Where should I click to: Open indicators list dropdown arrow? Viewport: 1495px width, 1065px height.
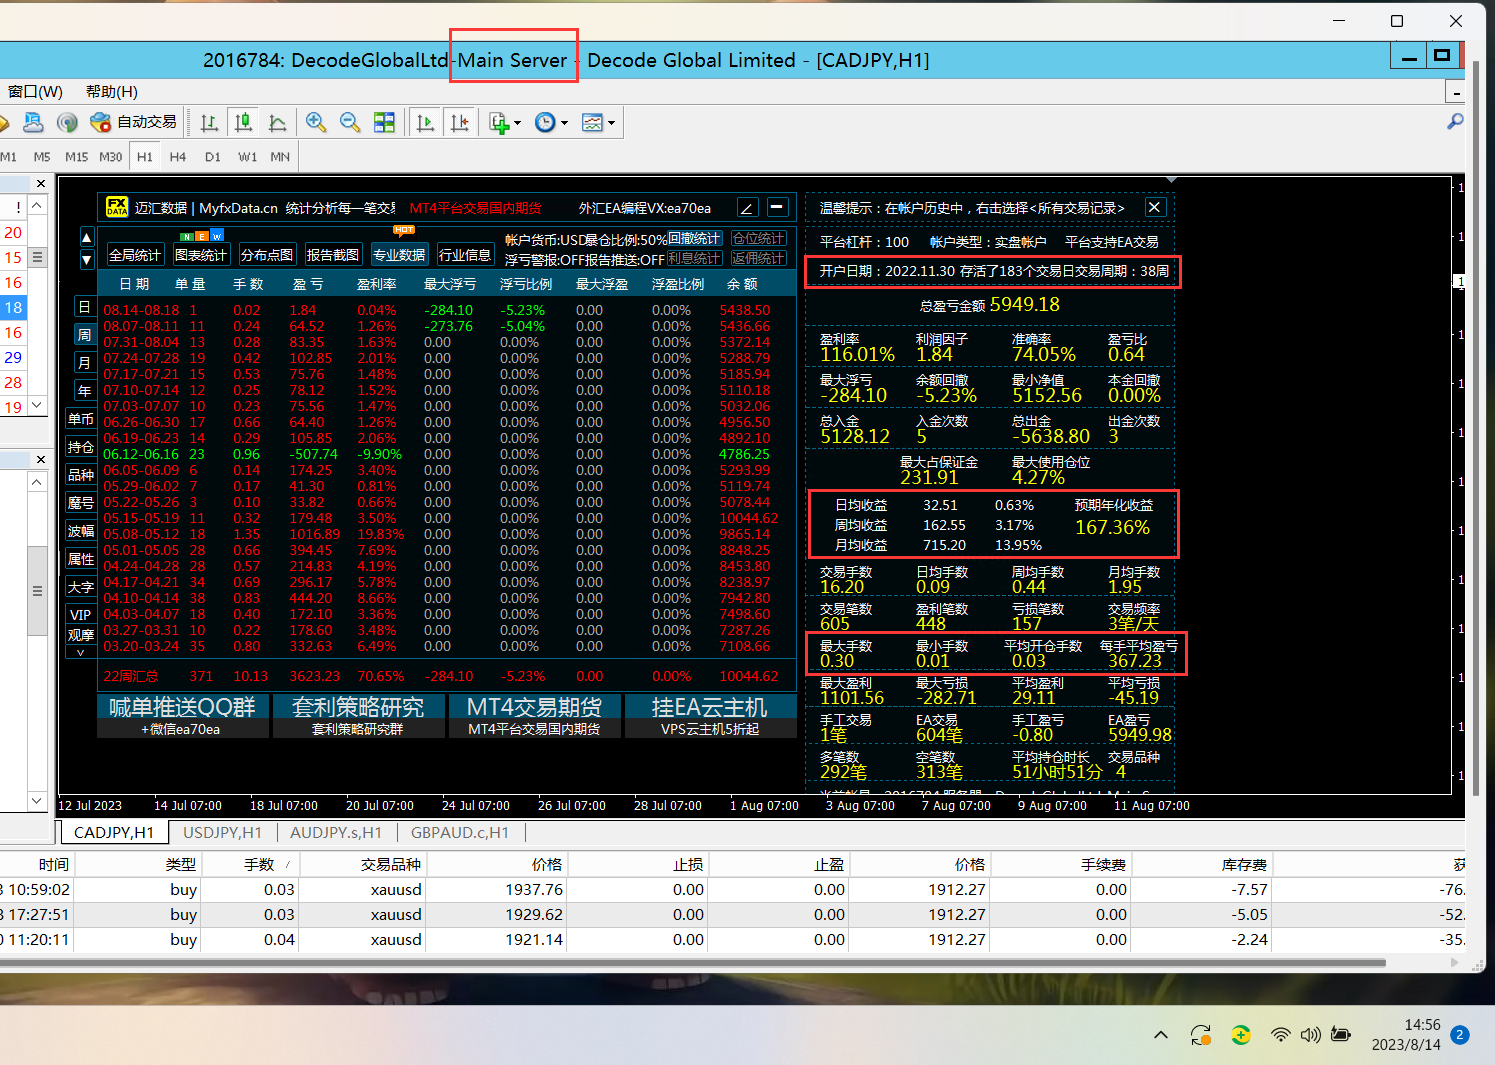[517, 123]
